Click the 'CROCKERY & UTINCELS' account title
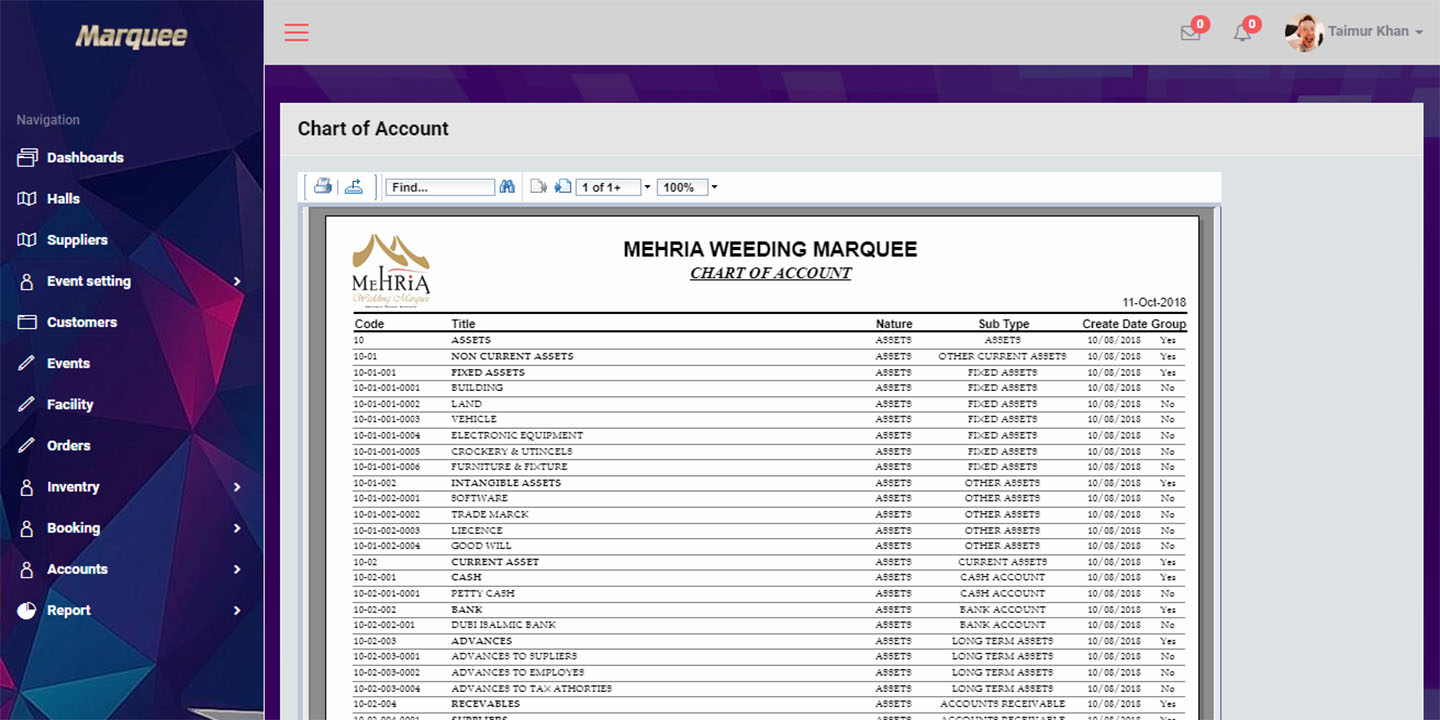Screen dimensions: 1440x720 [511, 451]
